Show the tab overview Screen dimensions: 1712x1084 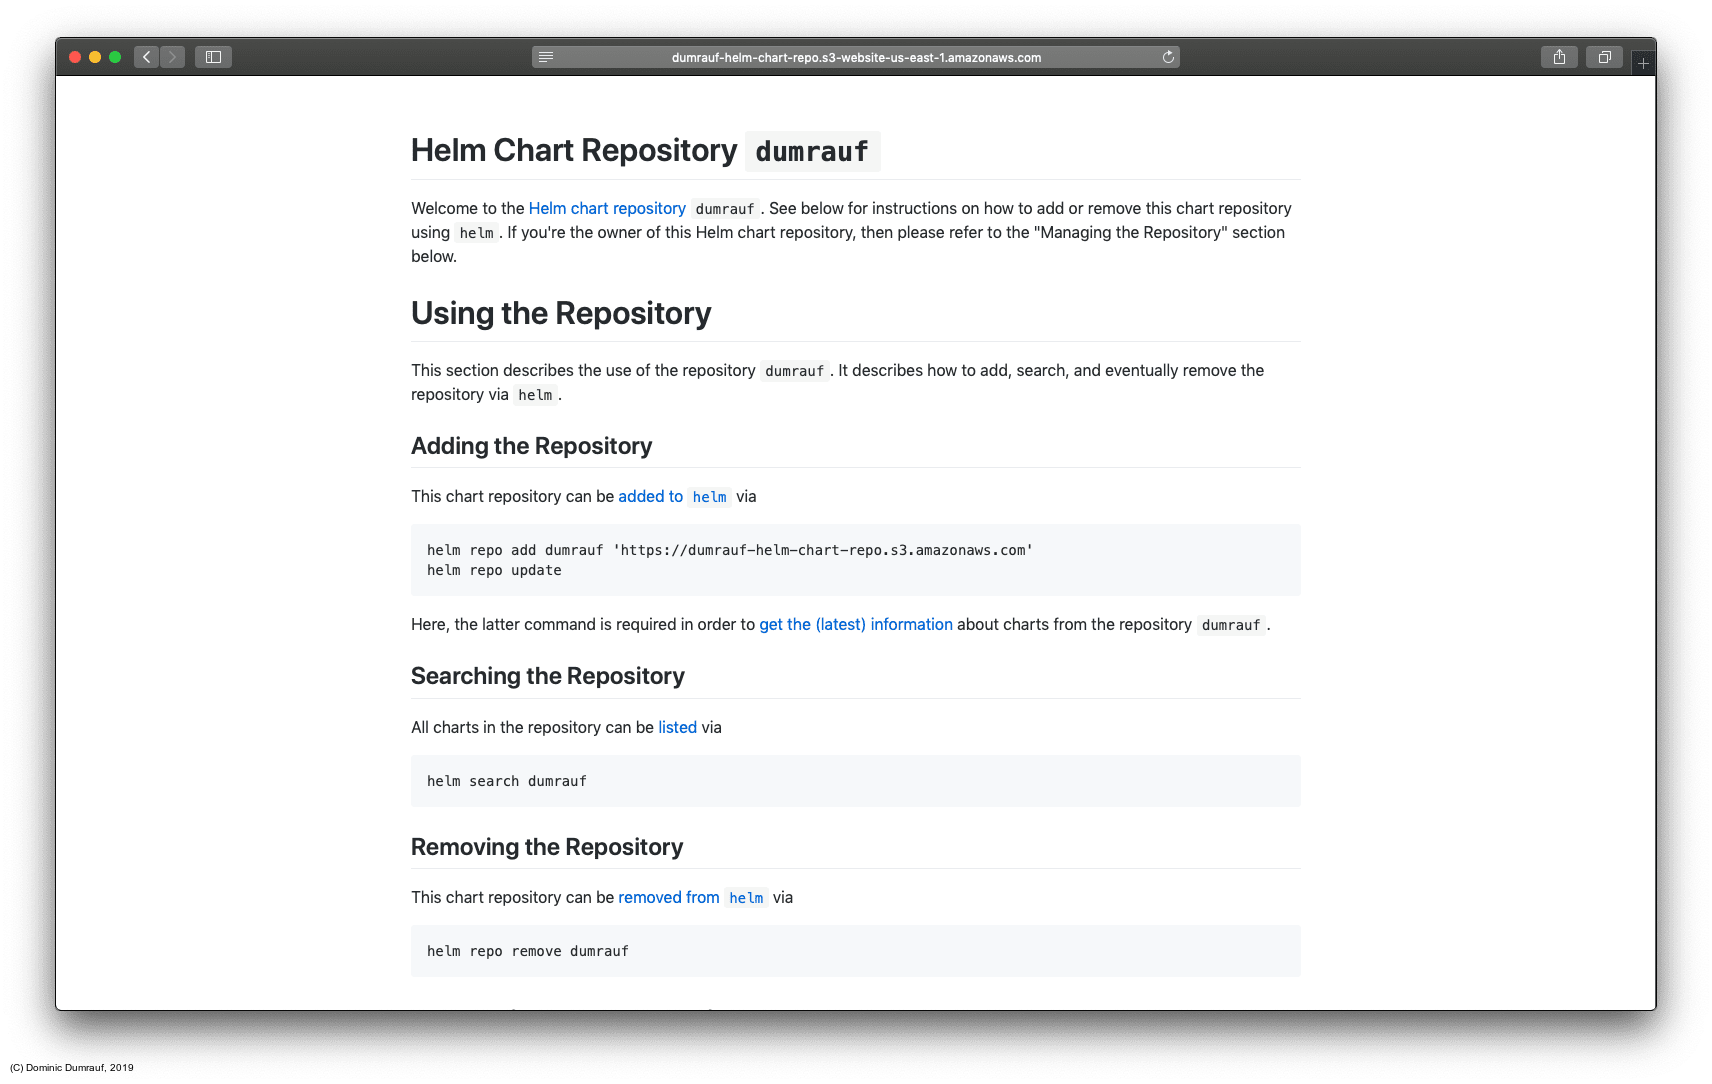1604,57
